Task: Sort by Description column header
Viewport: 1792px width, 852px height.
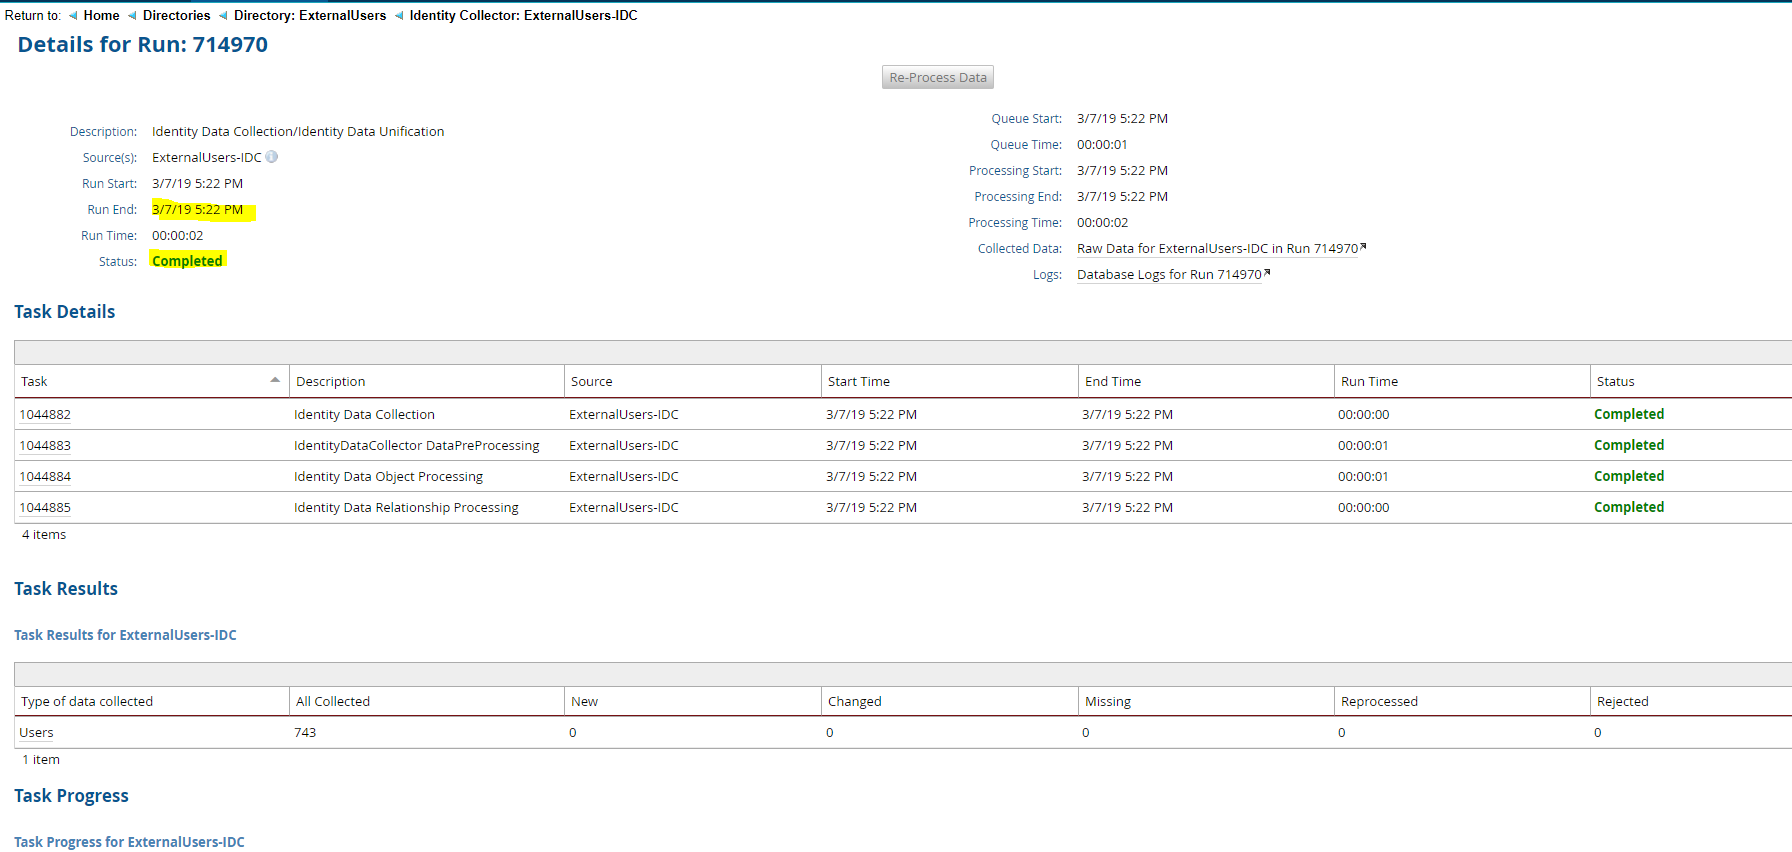Action: (330, 382)
